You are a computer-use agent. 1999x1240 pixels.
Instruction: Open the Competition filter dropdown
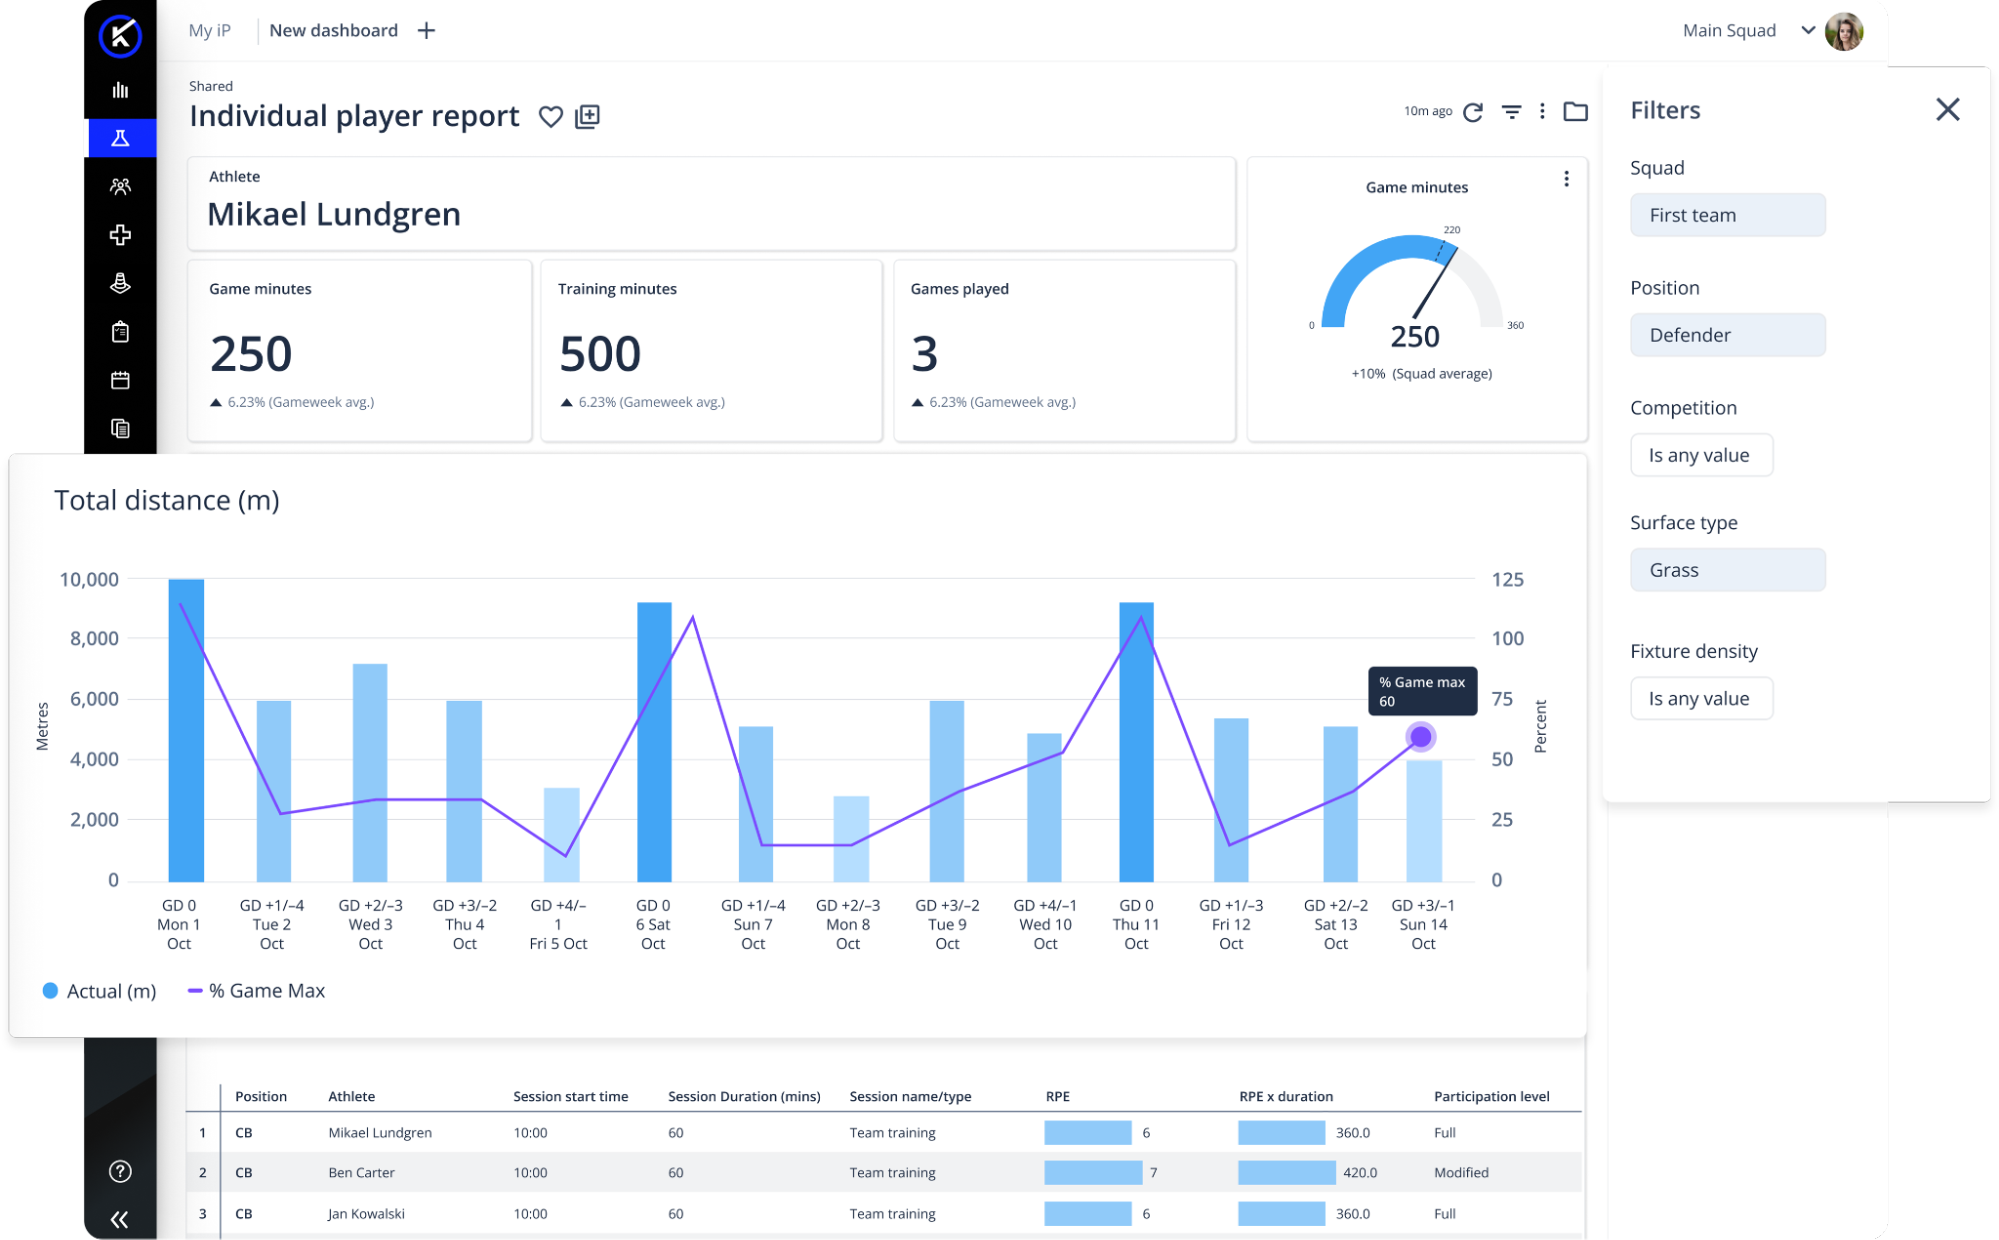pyautogui.click(x=1700, y=455)
